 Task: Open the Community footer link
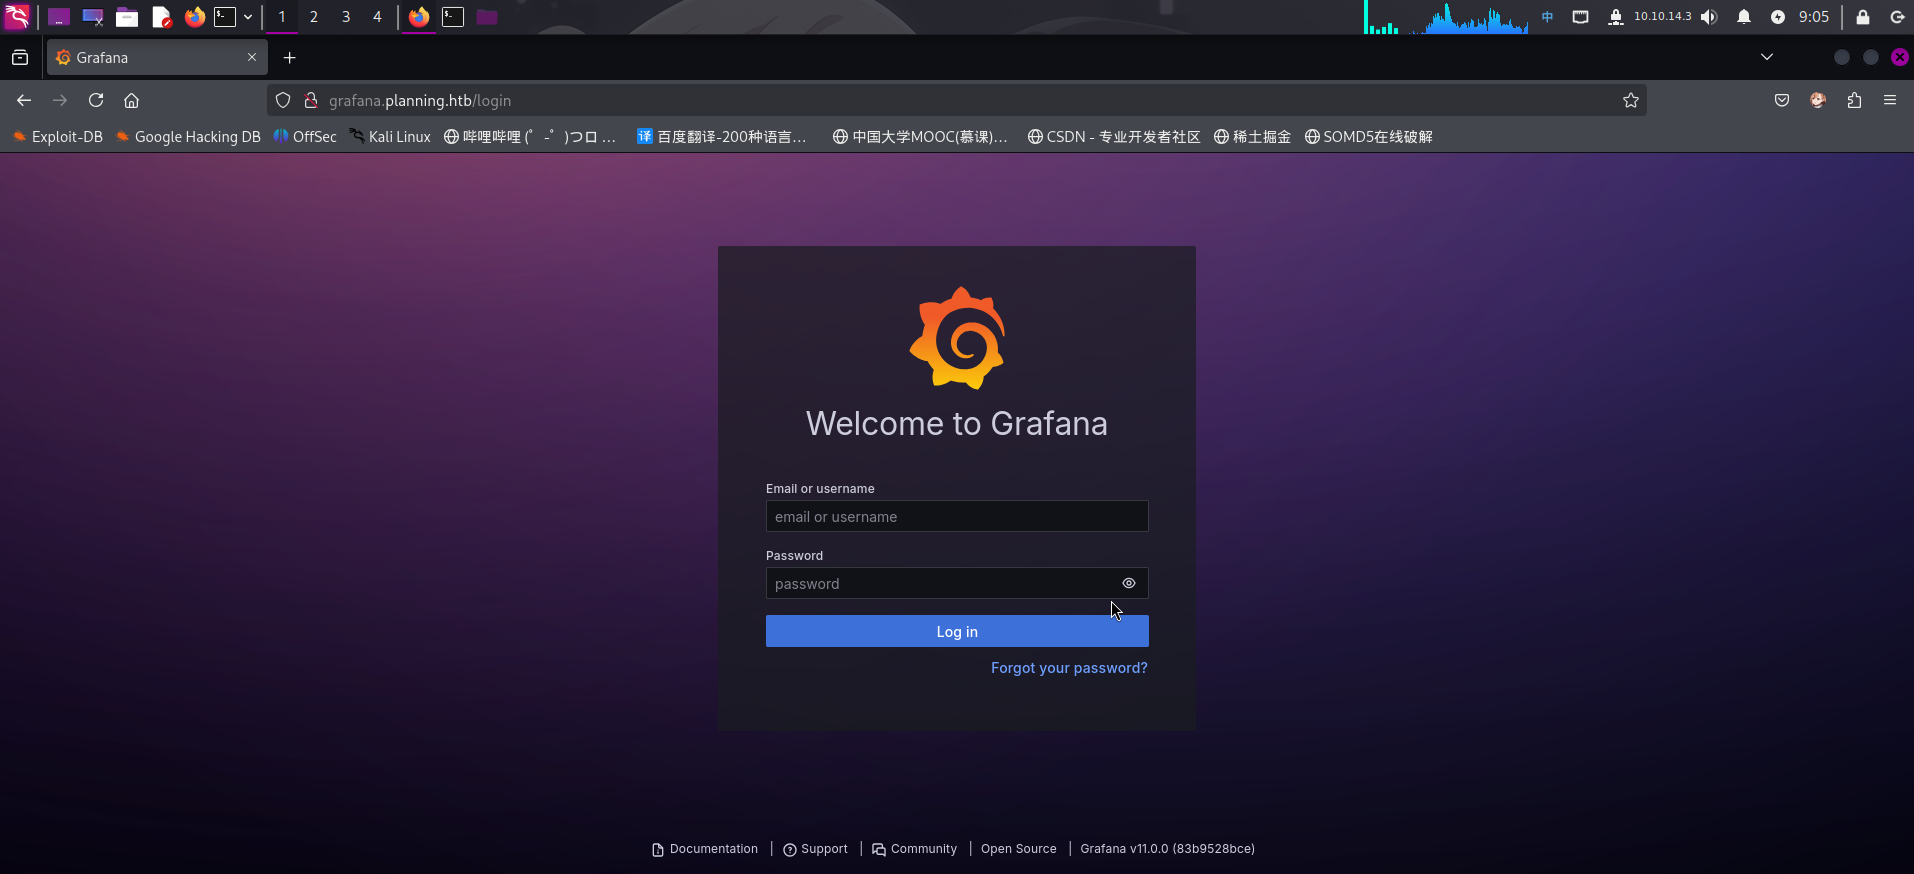pos(914,849)
